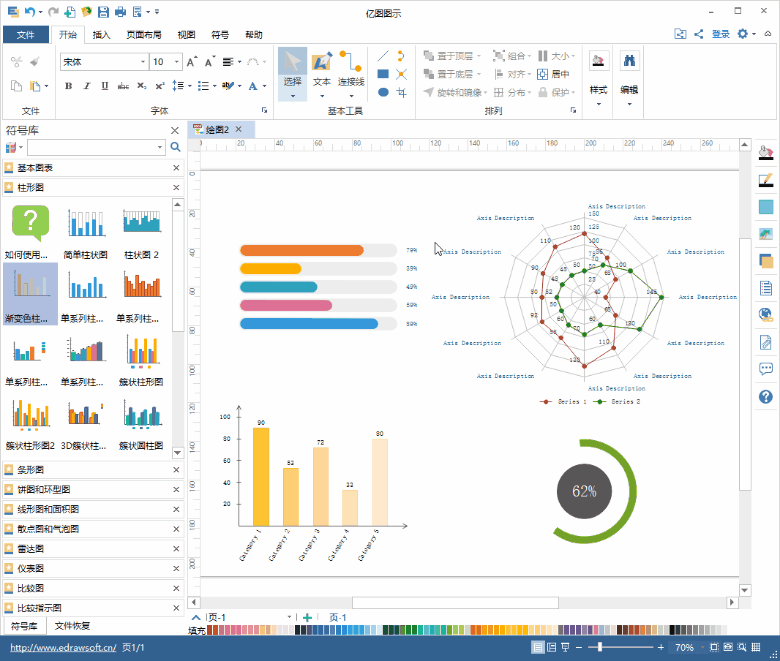Toggle strikethrough formatting

pos(123,86)
